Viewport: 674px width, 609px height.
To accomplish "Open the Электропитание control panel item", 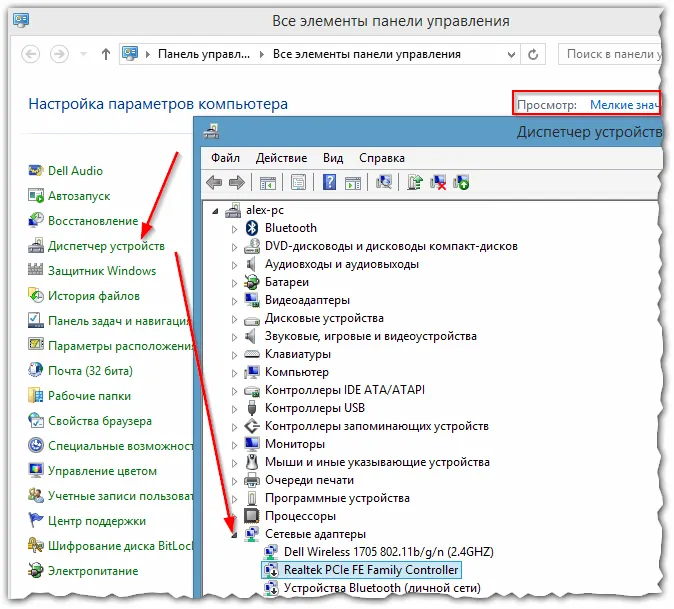I will coord(93,571).
